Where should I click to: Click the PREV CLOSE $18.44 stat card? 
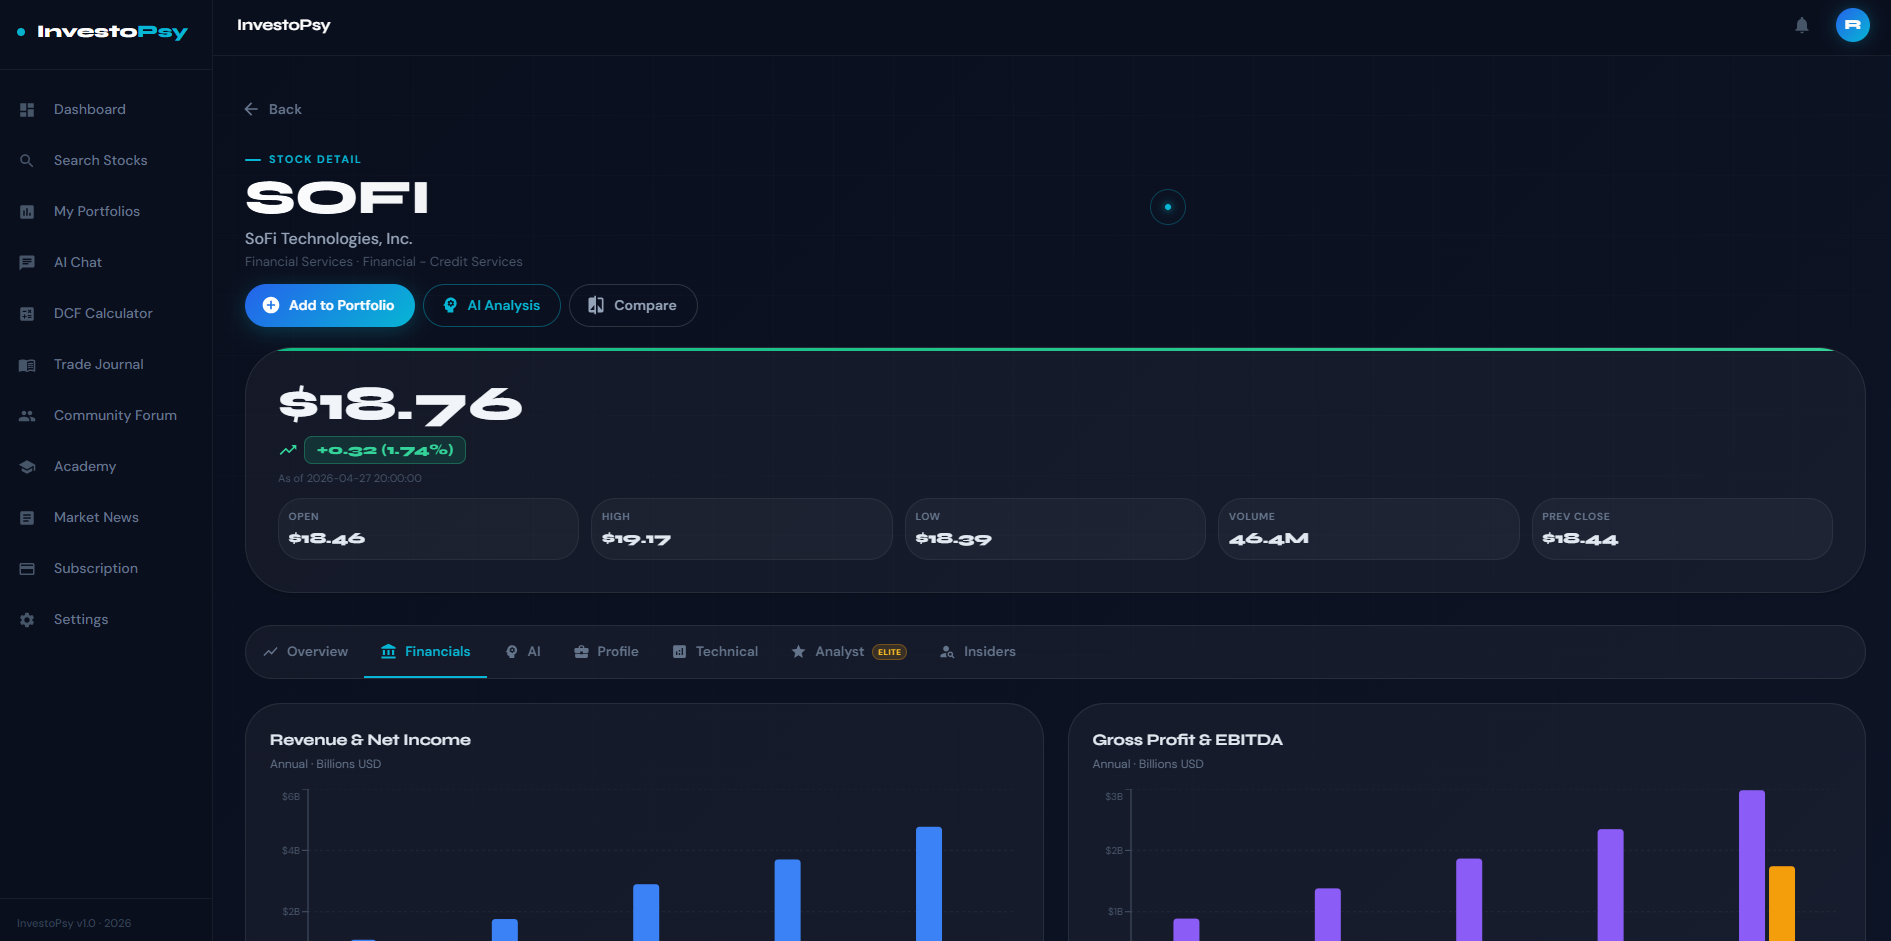(x=1682, y=529)
